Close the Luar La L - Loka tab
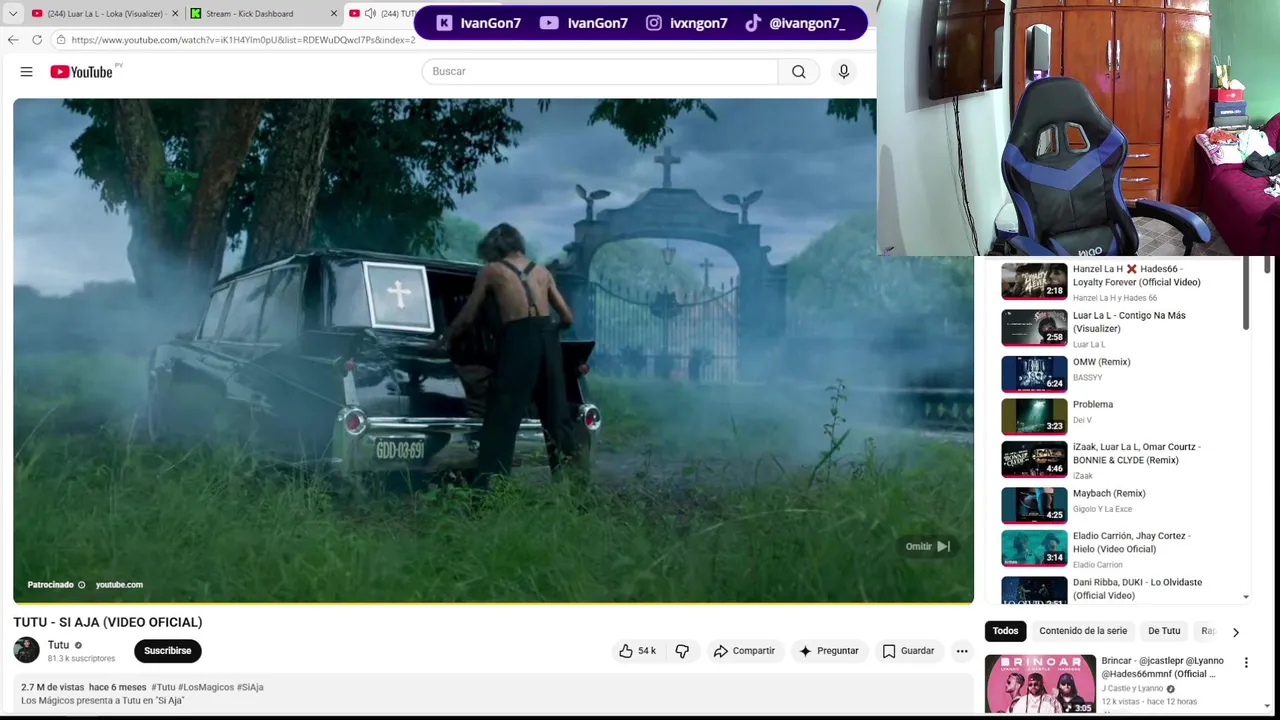Image resolution: width=1280 pixels, height=720 pixels. [175, 14]
